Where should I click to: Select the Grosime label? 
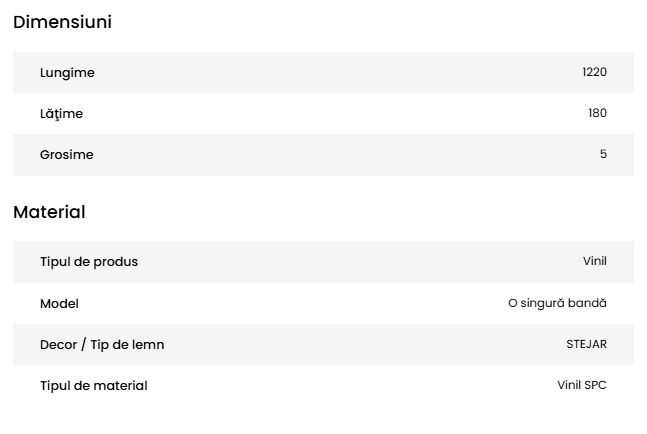pyautogui.click(x=66, y=155)
